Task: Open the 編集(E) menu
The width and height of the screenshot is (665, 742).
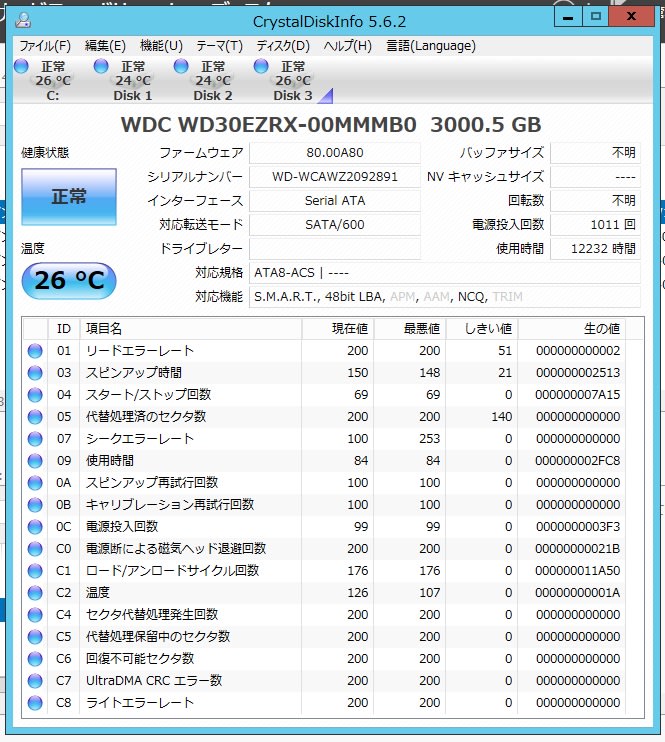Action: coord(105,46)
